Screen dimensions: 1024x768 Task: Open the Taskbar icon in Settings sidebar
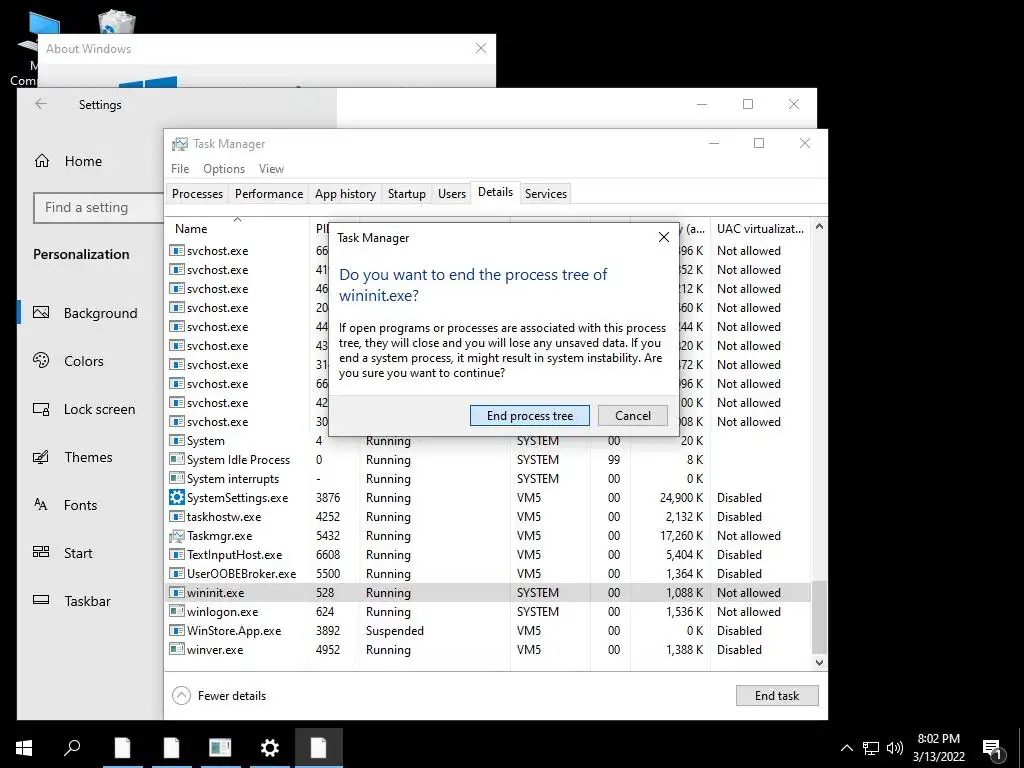click(41, 600)
